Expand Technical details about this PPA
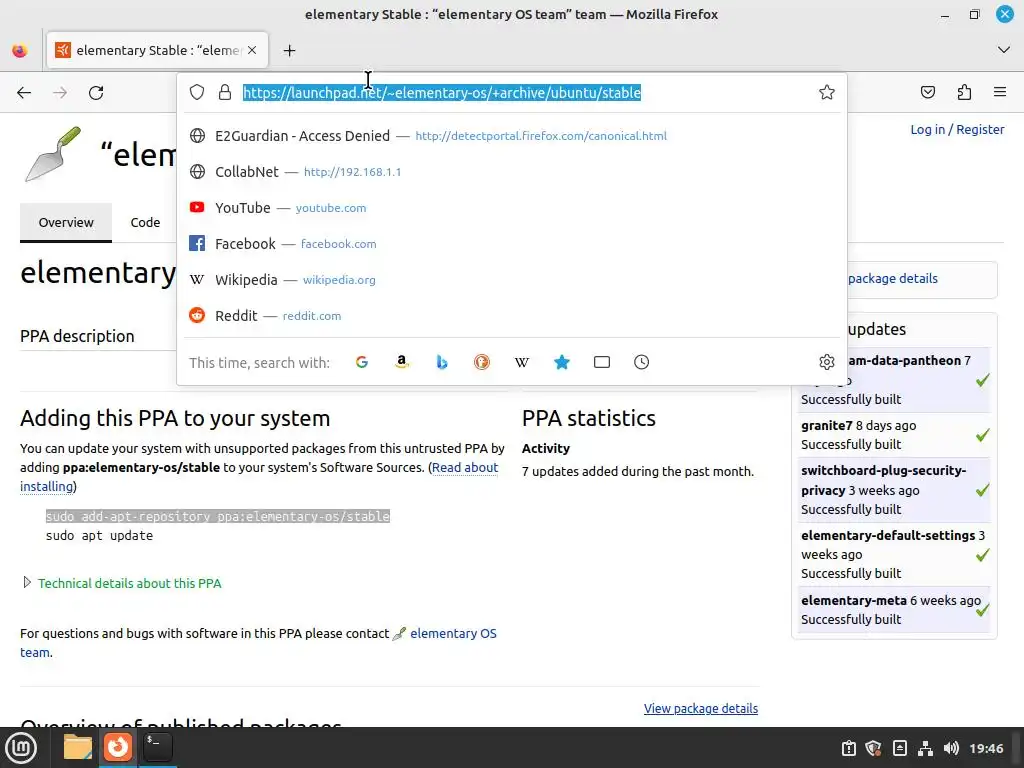 coord(129,583)
